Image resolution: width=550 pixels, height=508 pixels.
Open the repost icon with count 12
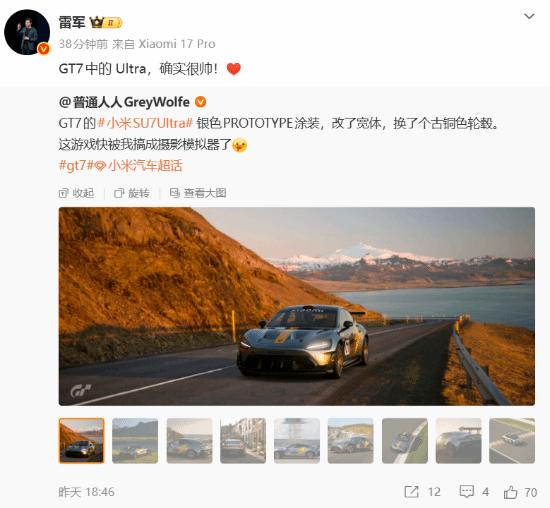[422, 492]
